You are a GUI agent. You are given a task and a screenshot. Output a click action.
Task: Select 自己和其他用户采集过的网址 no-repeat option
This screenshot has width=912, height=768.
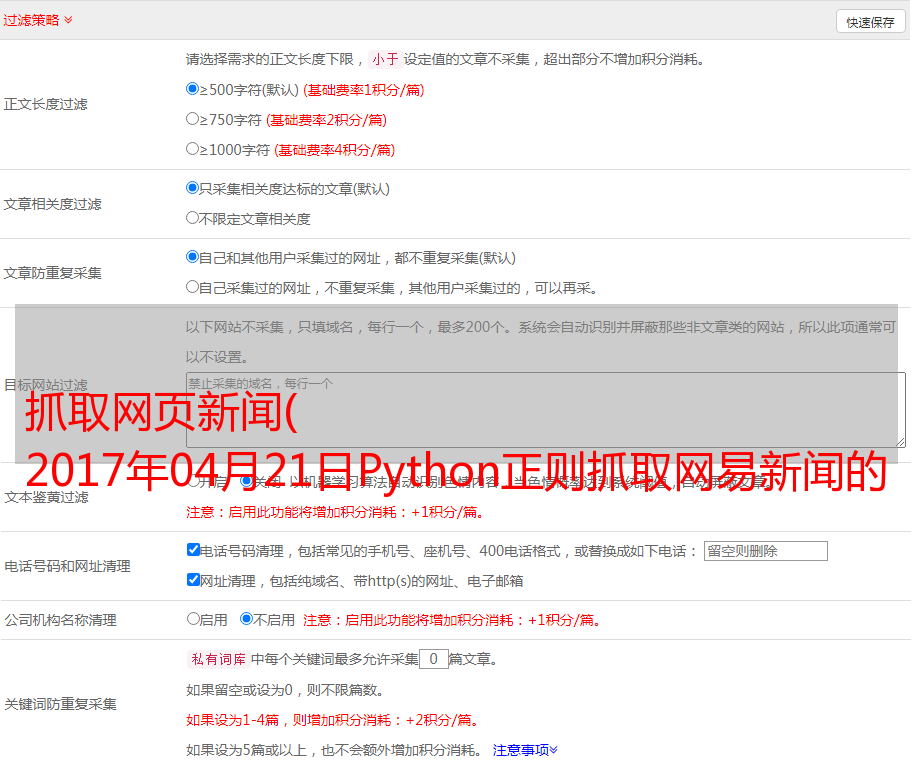tap(193, 257)
